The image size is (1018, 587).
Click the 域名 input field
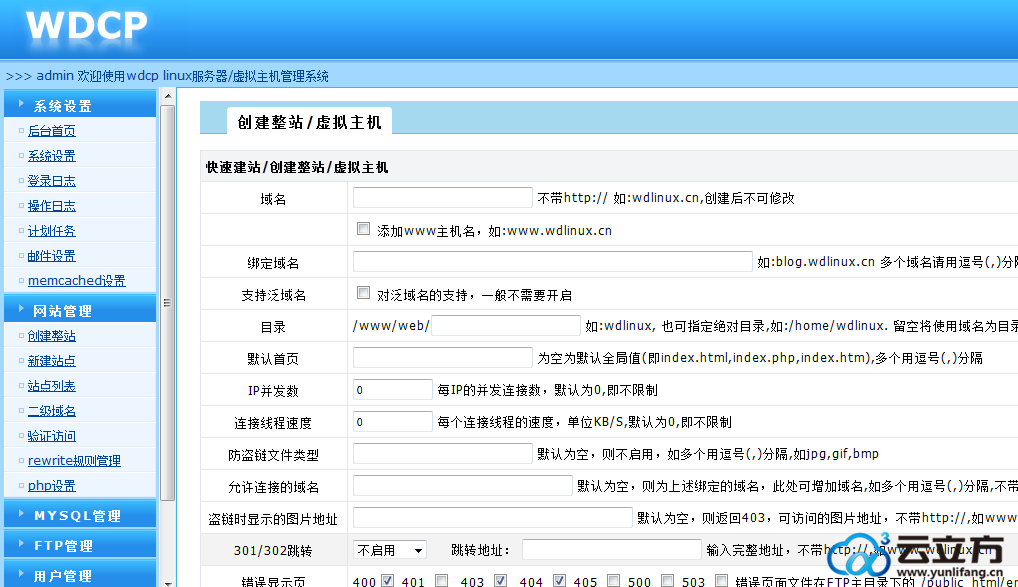tap(443, 197)
